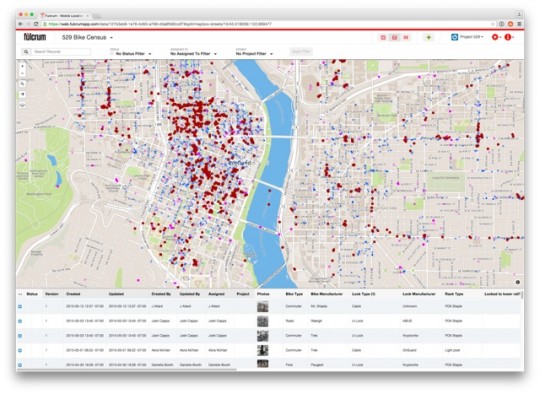540x394 pixels.
Task: Open the No Status Filter dropdown
Action: 133,54
